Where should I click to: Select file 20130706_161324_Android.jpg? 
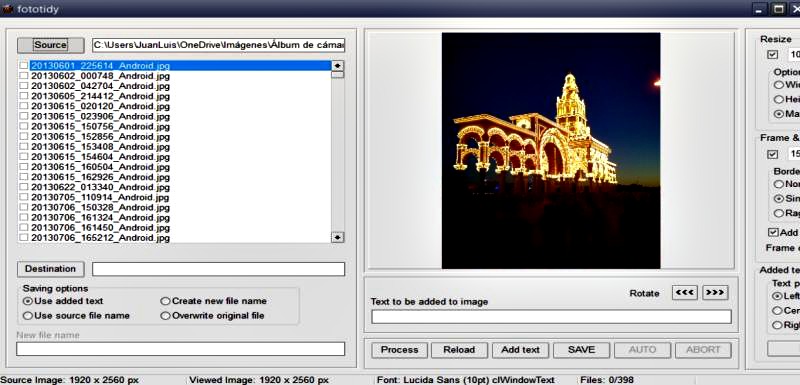point(101,218)
